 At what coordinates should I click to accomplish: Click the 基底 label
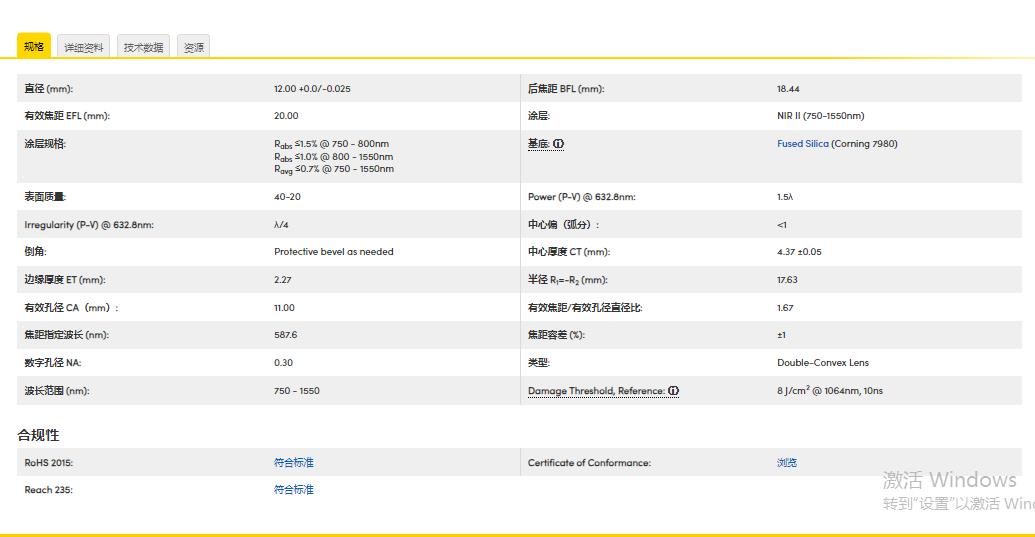[539, 144]
